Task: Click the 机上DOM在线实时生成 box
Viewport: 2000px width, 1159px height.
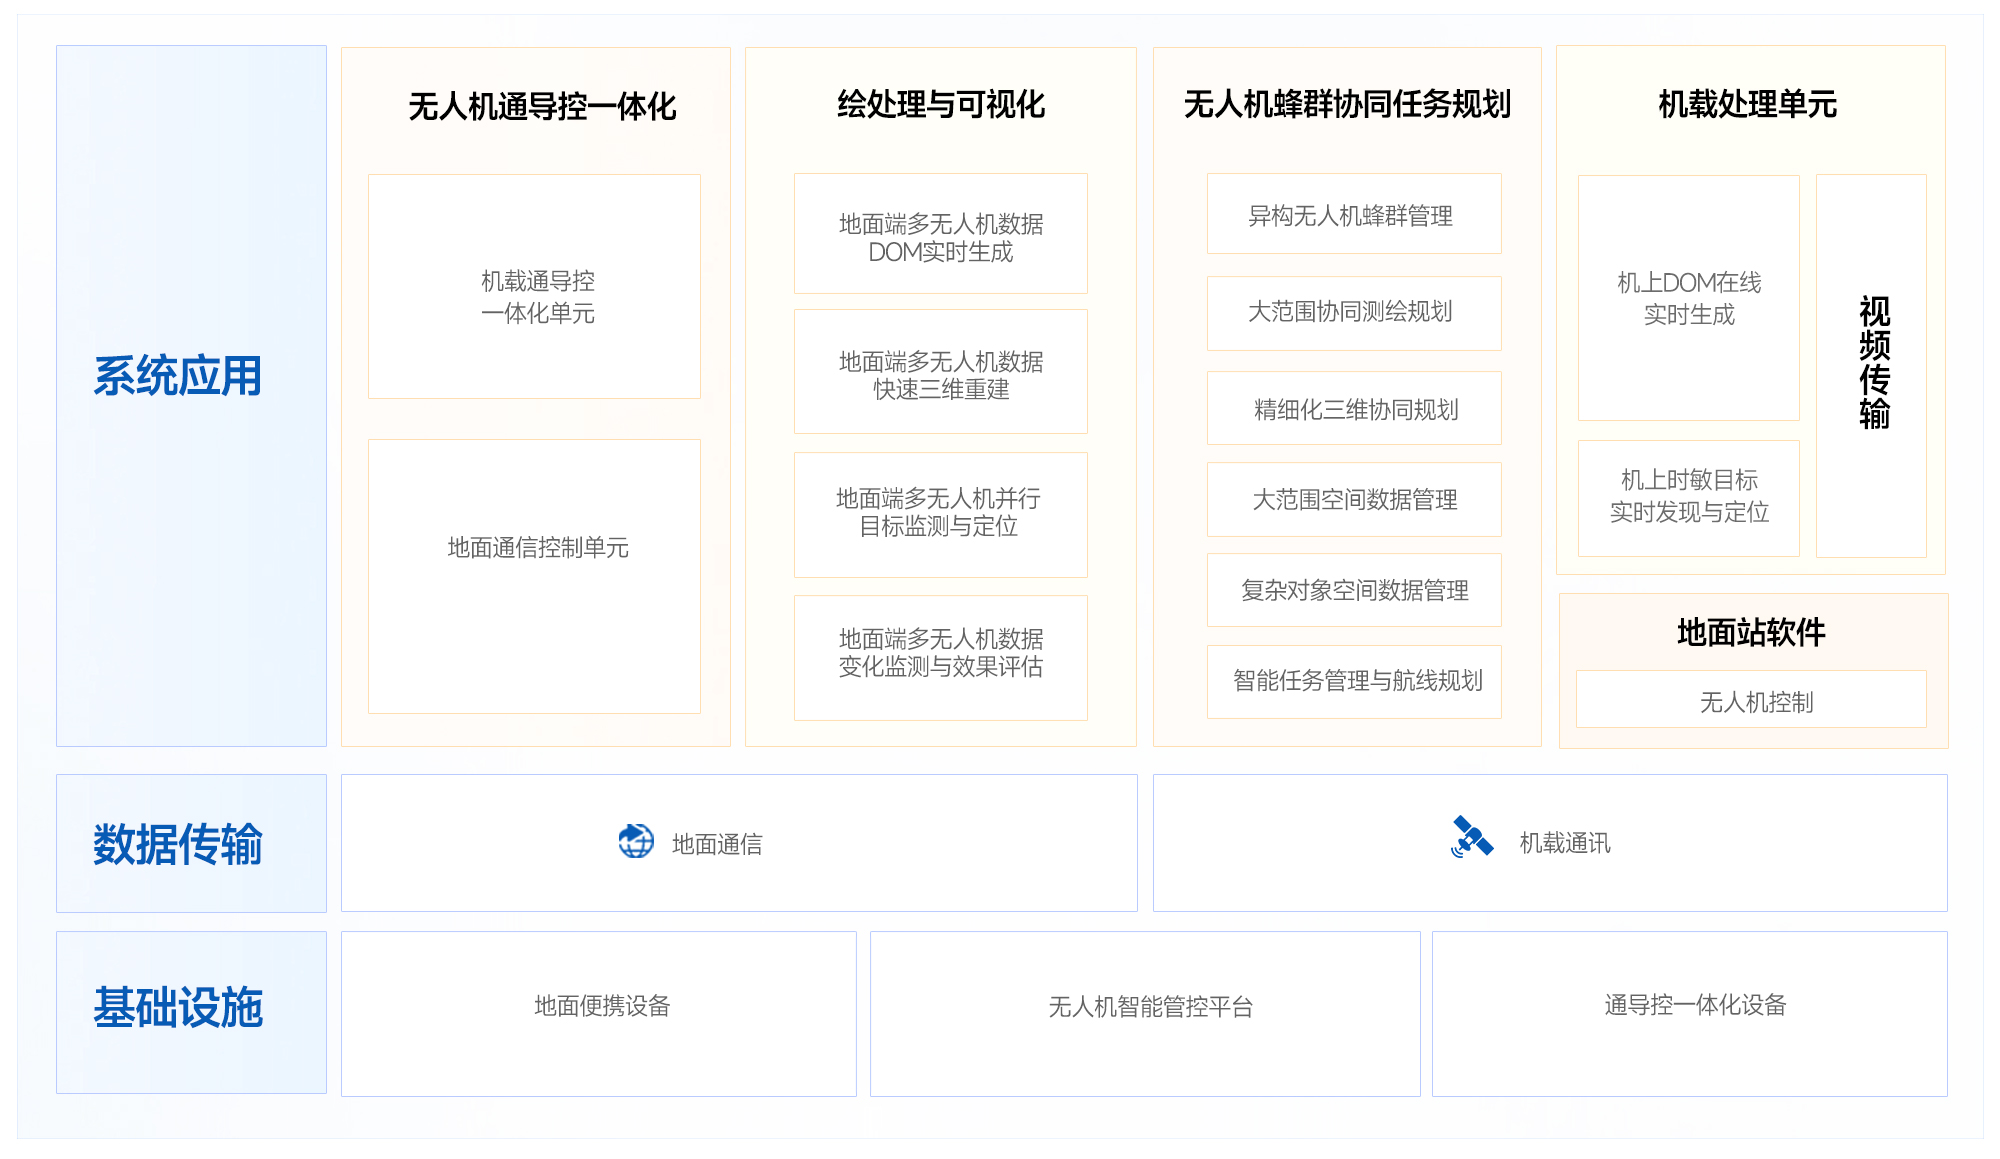Action: click(x=1688, y=298)
